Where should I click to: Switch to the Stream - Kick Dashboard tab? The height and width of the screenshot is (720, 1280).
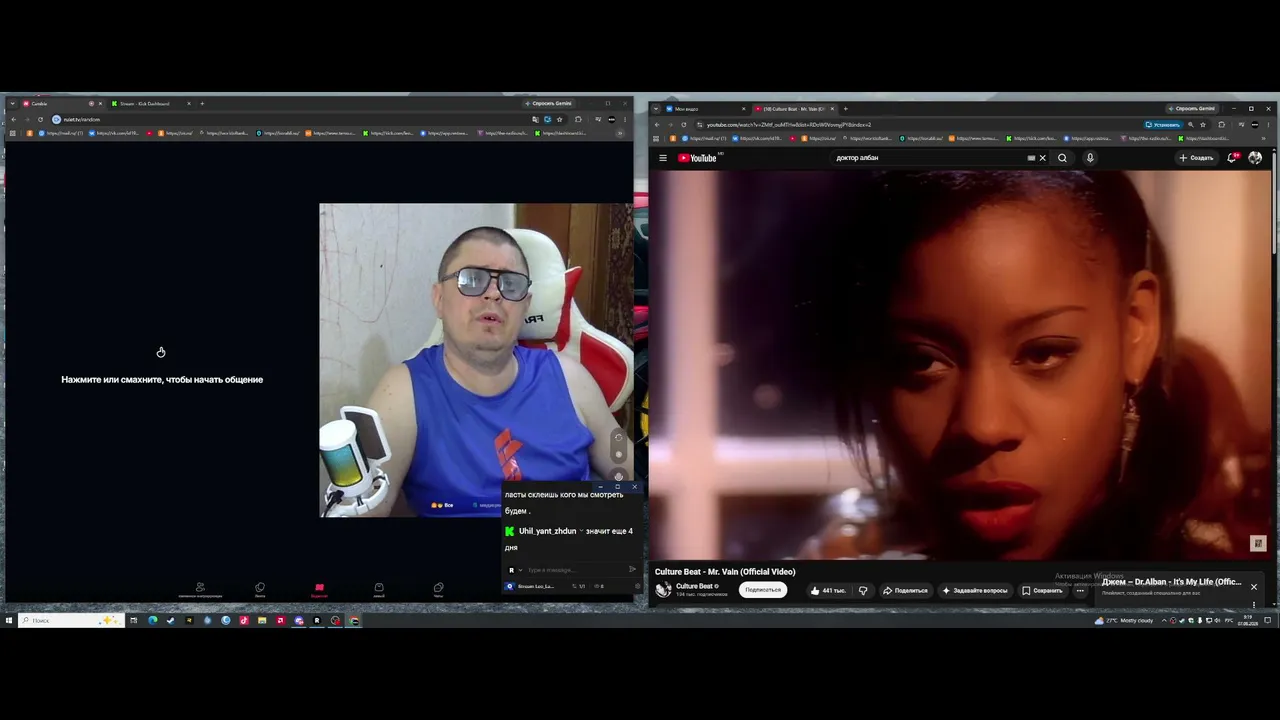point(150,104)
